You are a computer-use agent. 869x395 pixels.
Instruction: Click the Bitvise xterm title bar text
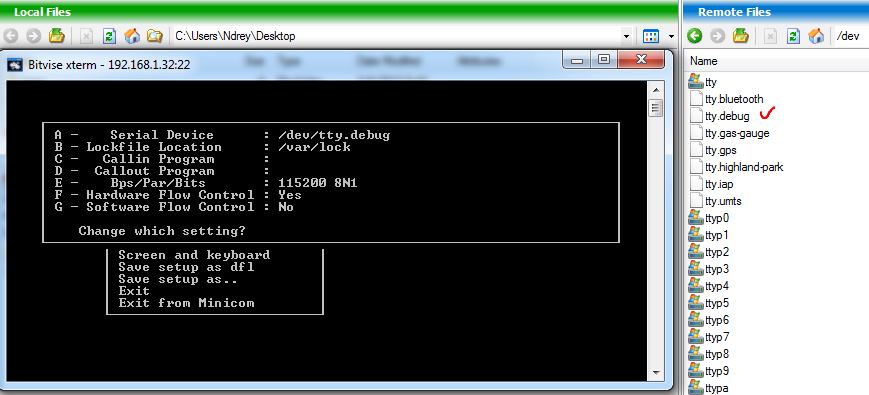109,65
